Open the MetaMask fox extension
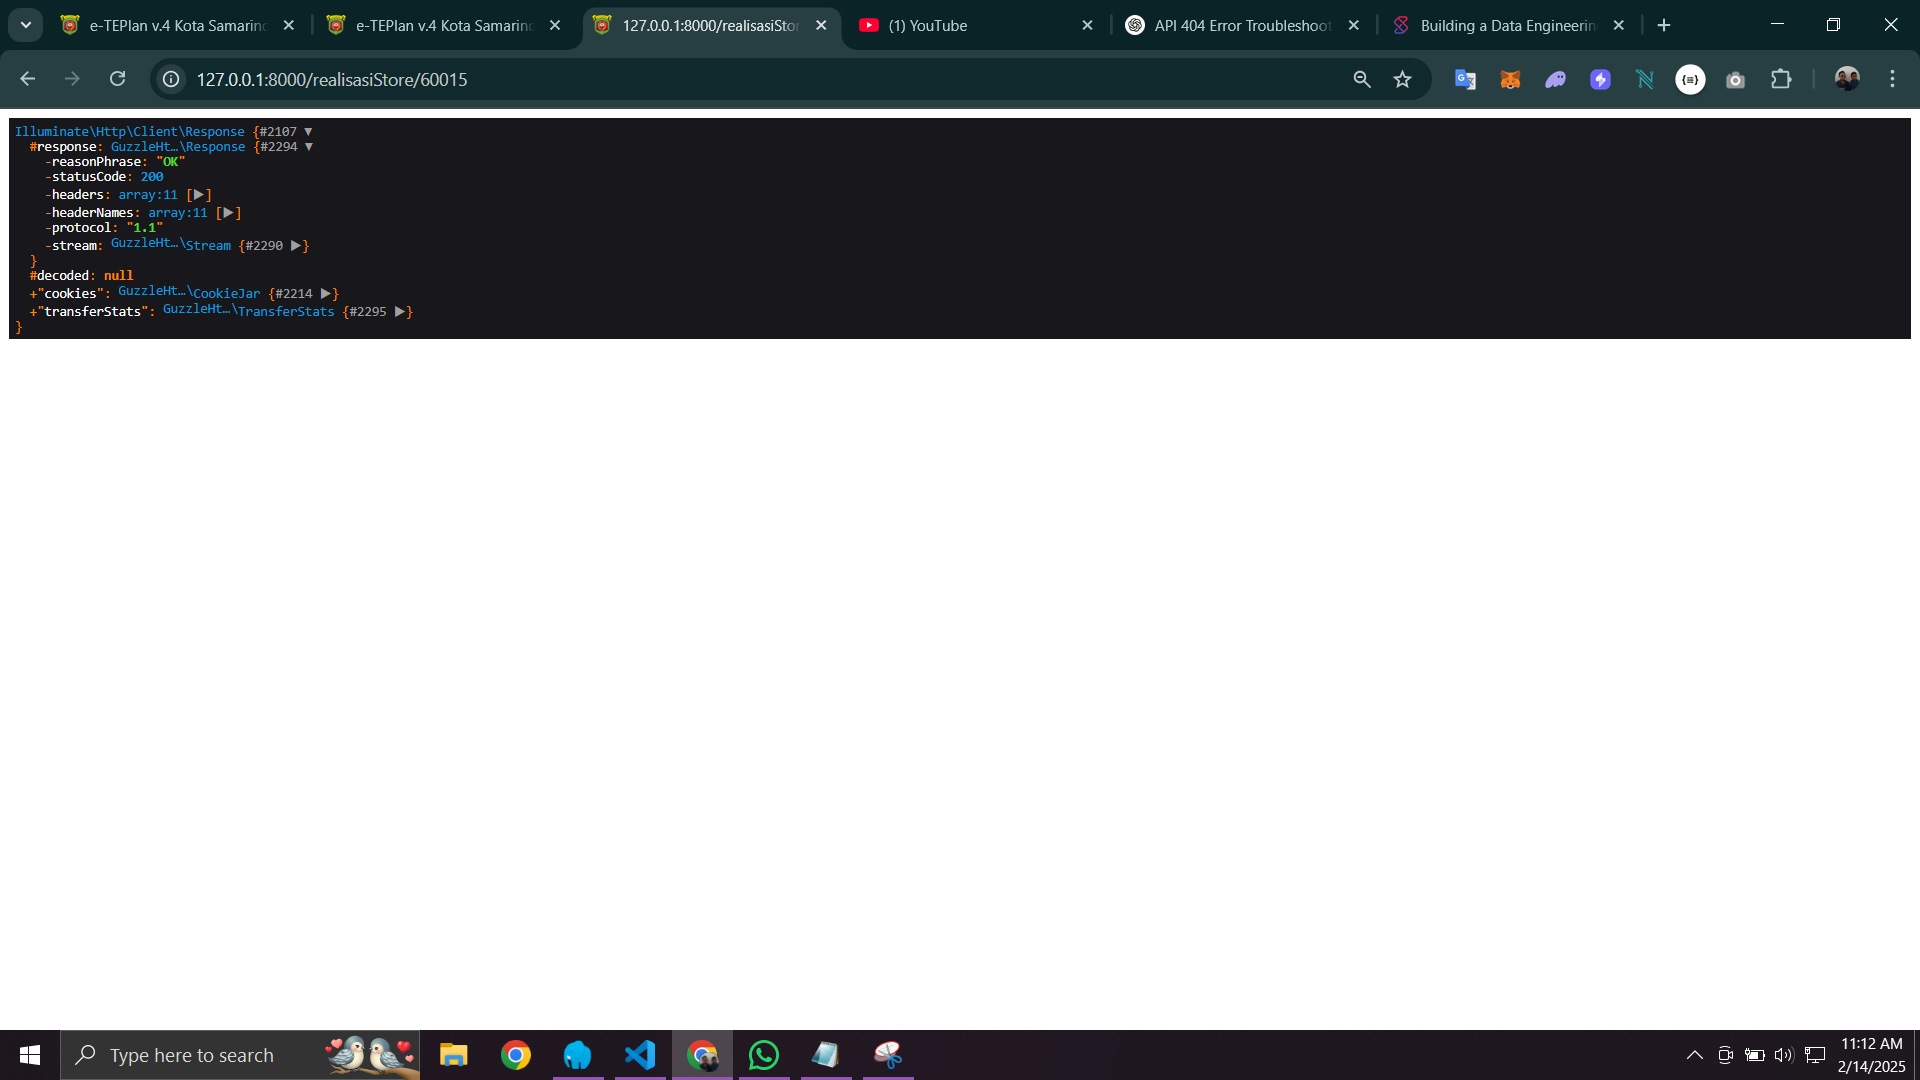This screenshot has height=1080, width=1920. point(1510,79)
